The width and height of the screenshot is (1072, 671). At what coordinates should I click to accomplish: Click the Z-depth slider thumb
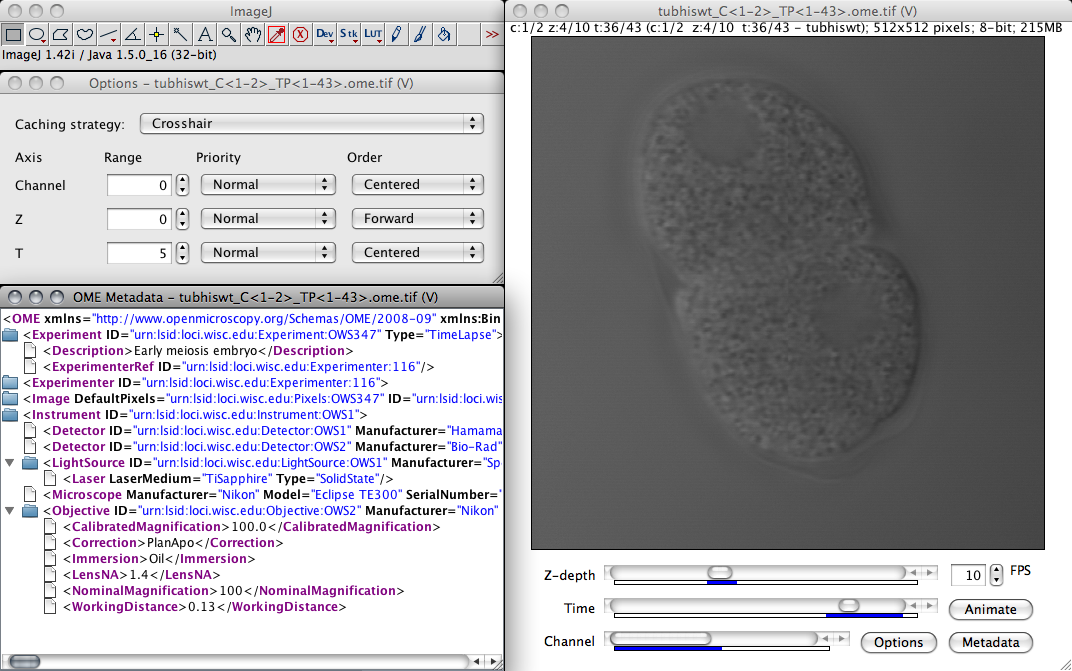[720, 573]
